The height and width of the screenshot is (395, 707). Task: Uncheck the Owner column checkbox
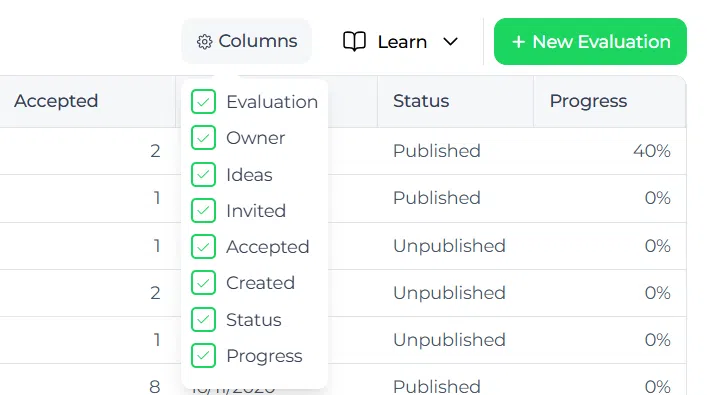203,138
